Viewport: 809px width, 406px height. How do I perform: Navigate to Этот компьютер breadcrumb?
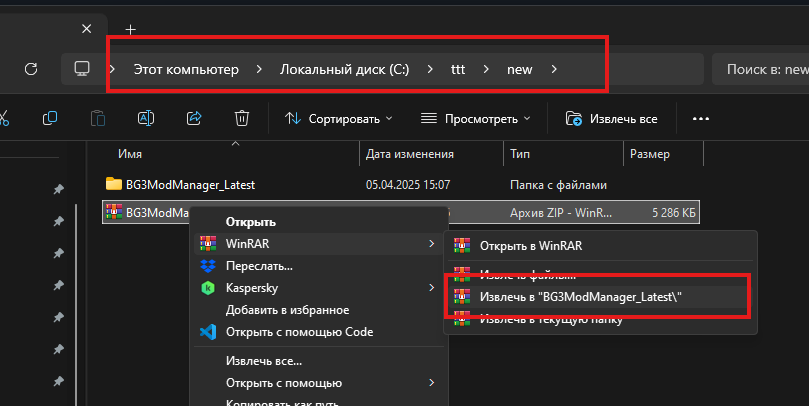pyautogui.click(x=186, y=69)
